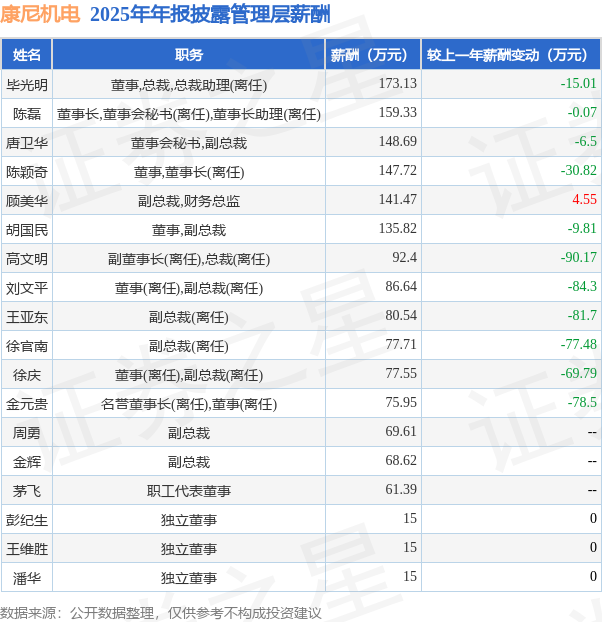Click salary value 92.4
This screenshot has width=602, height=622.
tap(405, 257)
